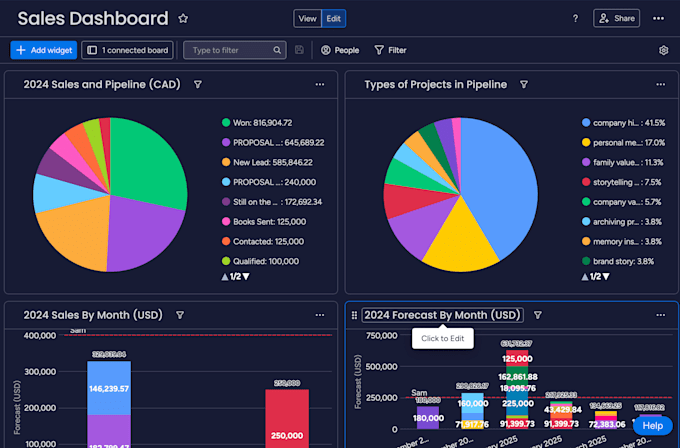Go to next legend page in Types of Projects

[x=606, y=277]
